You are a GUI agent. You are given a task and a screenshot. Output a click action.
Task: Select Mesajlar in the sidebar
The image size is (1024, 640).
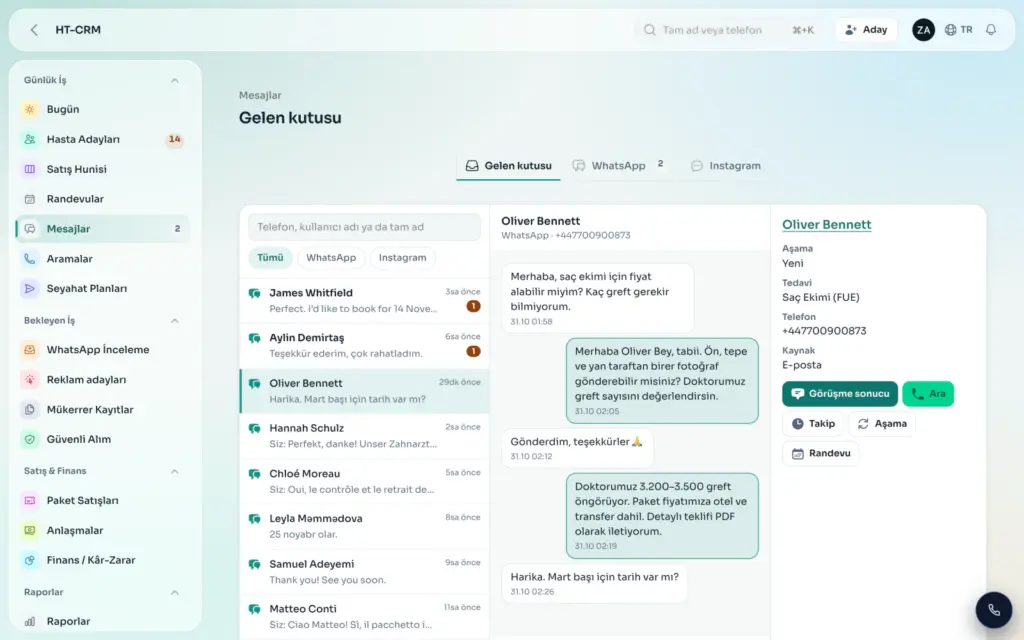[103, 229]
